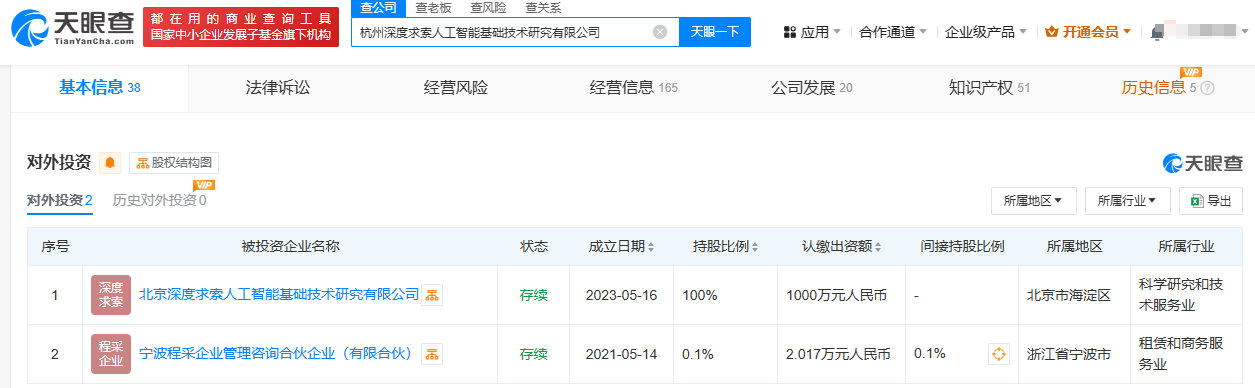This screenshot has height=388, width=1255.
Task: Expand the 合作通道 menu
Action: click(893, 32)
